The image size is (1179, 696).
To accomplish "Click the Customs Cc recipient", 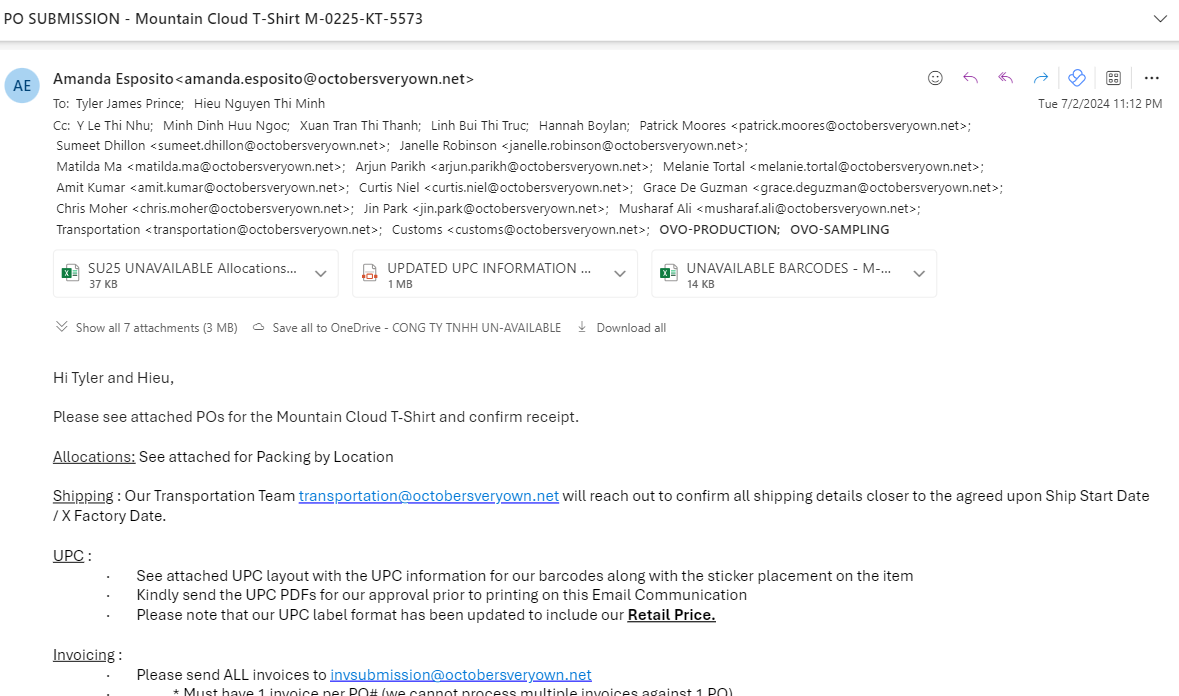I will pyautogui.click(x=520, y=230).
